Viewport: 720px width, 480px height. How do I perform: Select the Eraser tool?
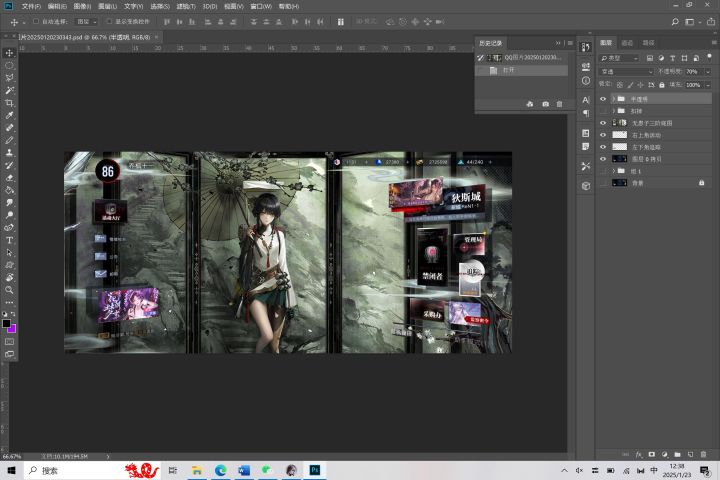point(9,178)
